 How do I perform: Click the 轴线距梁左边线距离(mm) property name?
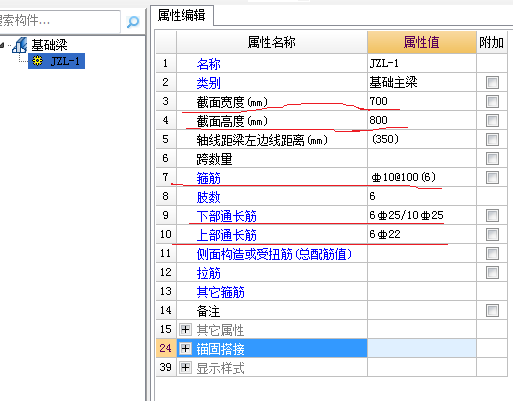click(262, 140)
